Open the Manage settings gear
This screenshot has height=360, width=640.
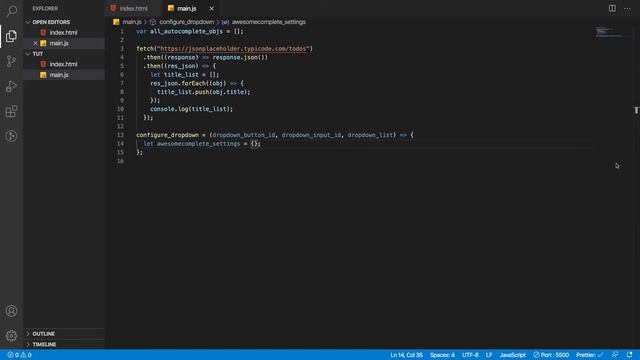[11, 336]
